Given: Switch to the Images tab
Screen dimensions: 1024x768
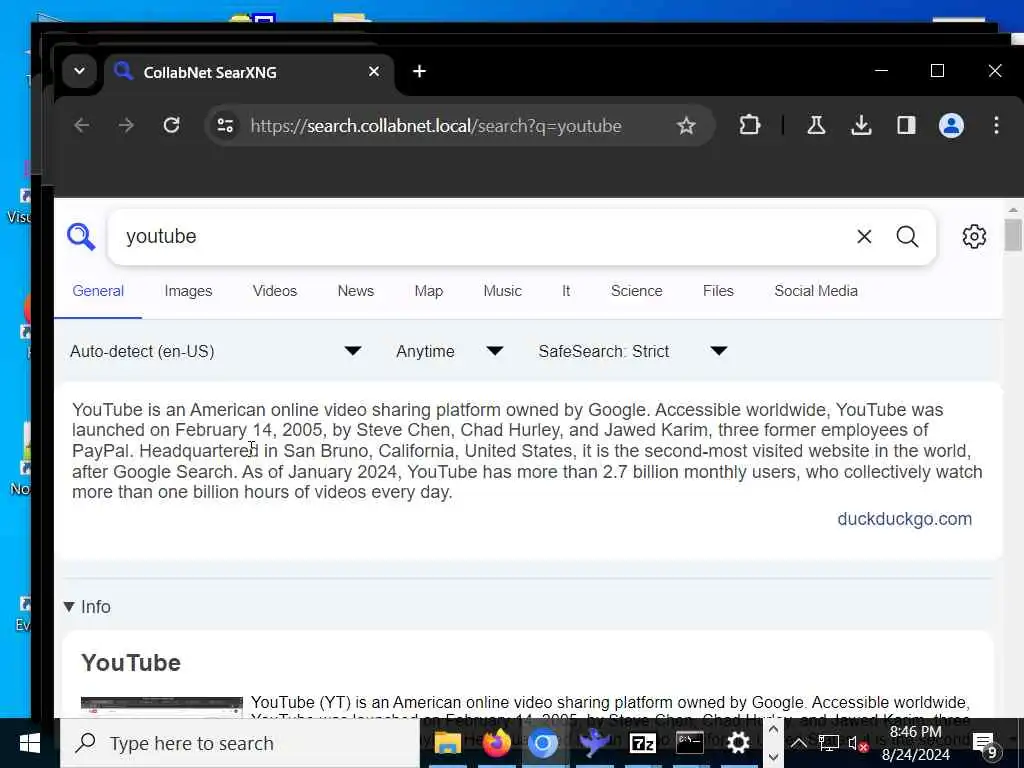Looking at the screenshot, I should pyautogui.click(x=188, y=291).
